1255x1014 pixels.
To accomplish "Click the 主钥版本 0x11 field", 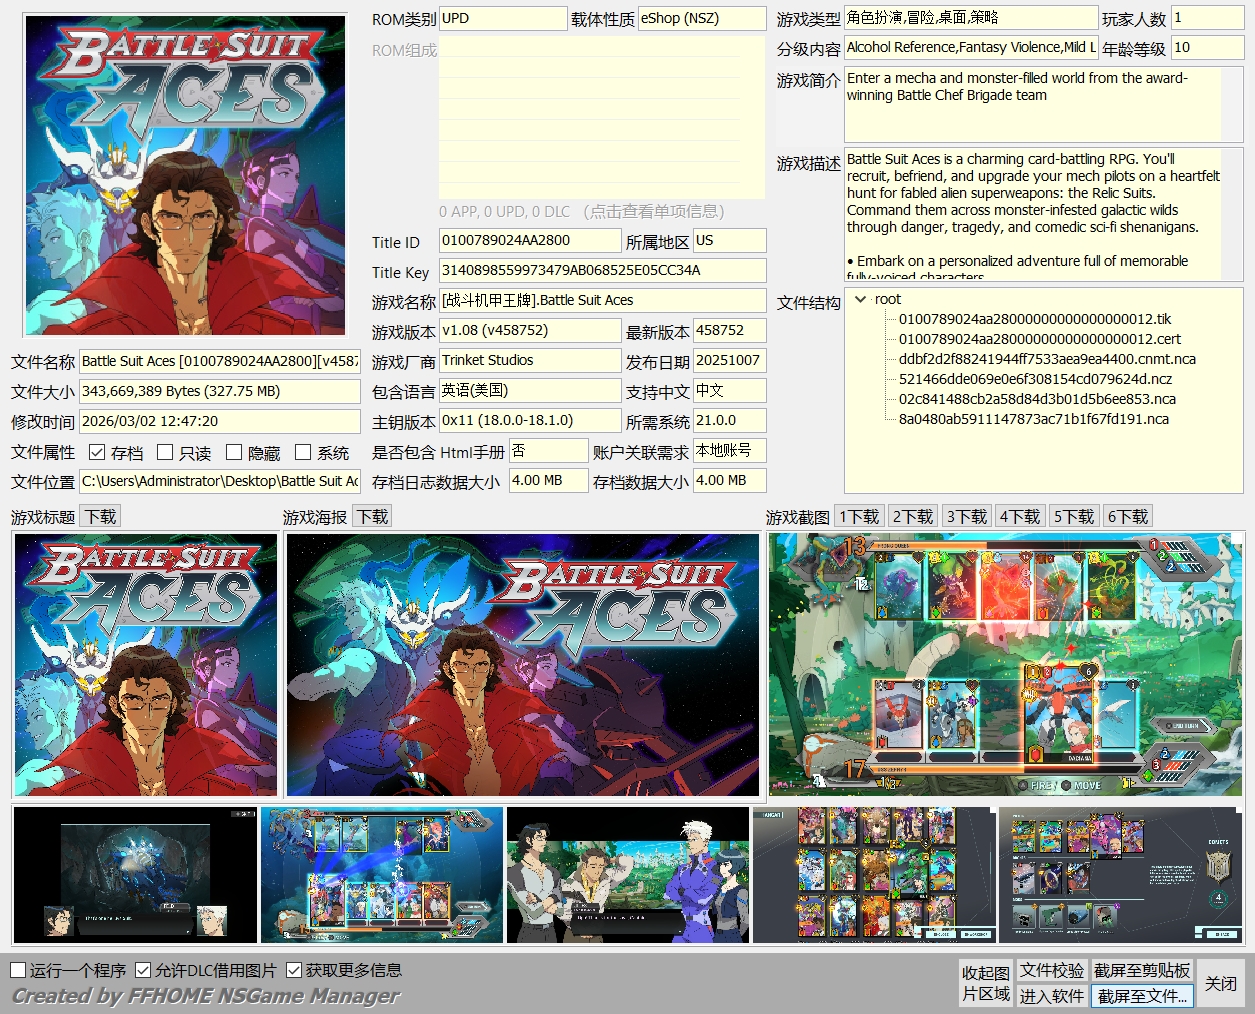I will point(530,421).
